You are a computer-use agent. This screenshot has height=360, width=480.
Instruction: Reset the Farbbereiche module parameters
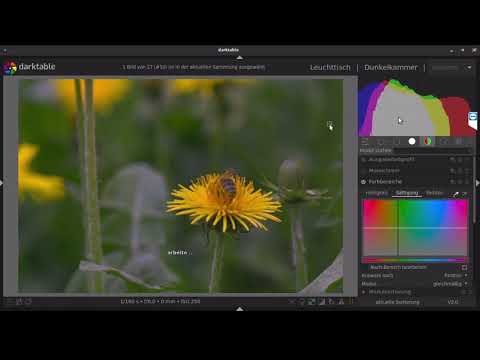[x=460, y=182]
